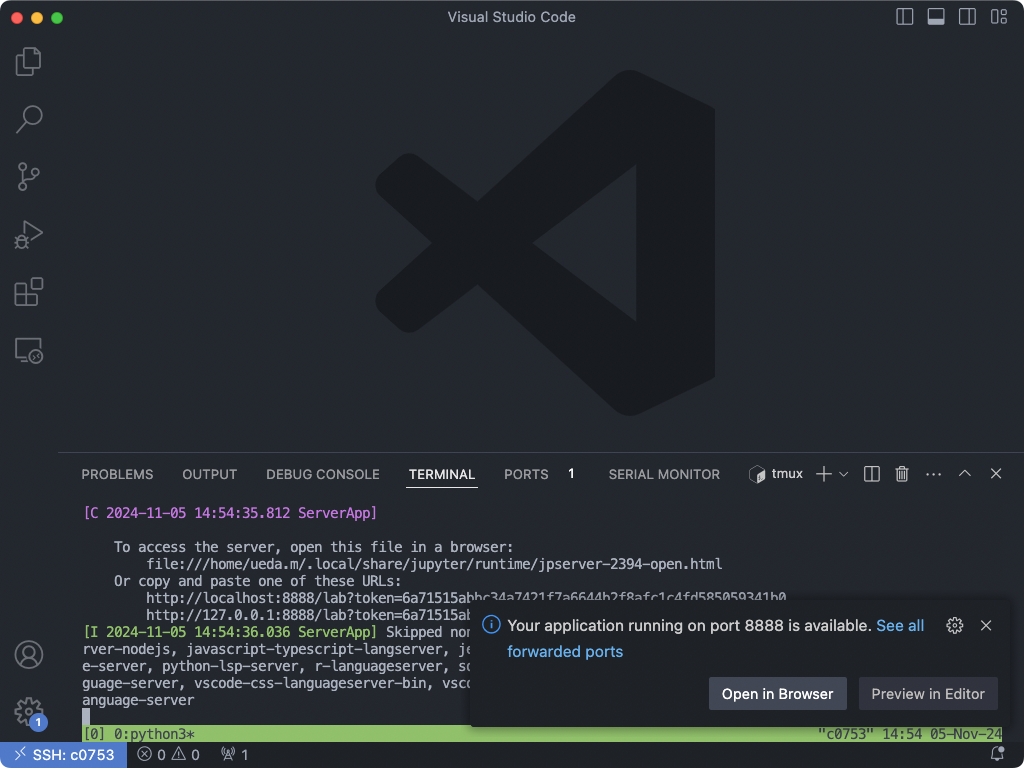The height and width of the screenshot is (768, 1024).
Task: Dismiss the port 8888 notification
Action: tap(986, 626)
